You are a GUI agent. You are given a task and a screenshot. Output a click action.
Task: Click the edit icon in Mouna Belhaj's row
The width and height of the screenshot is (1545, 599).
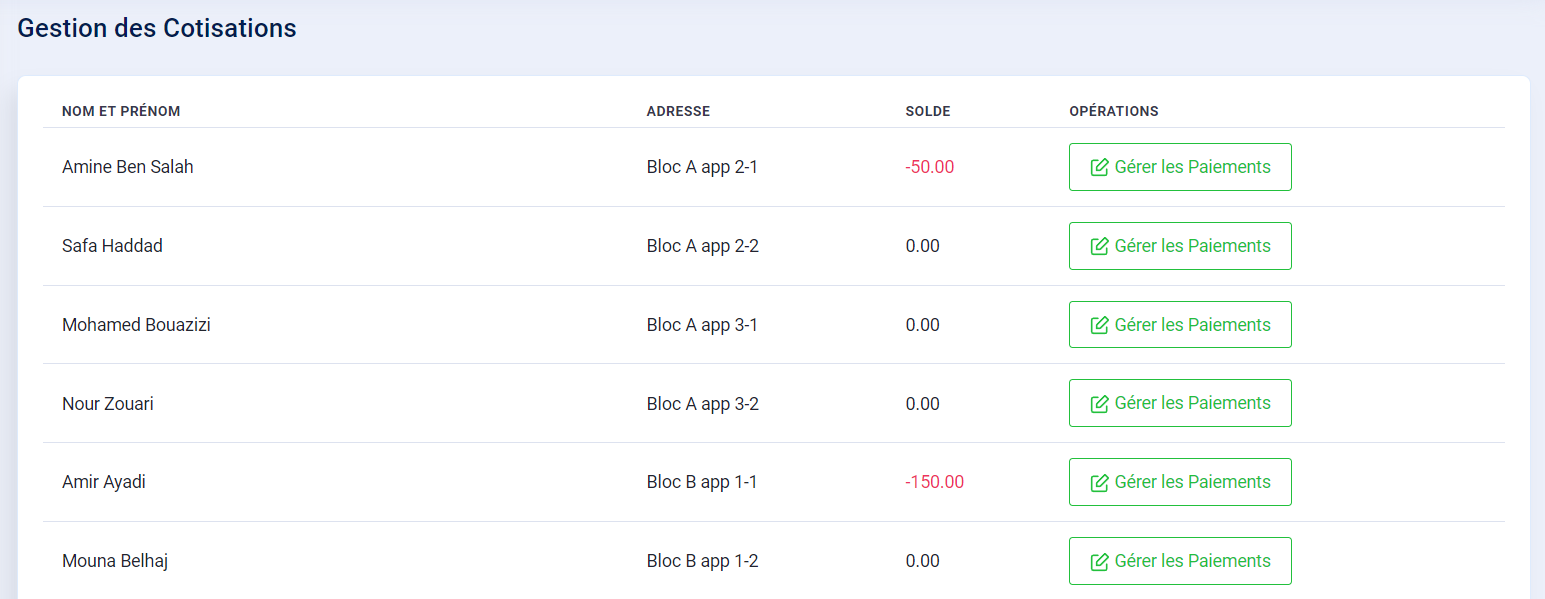pyautogui.click(x=1099, y=561)
